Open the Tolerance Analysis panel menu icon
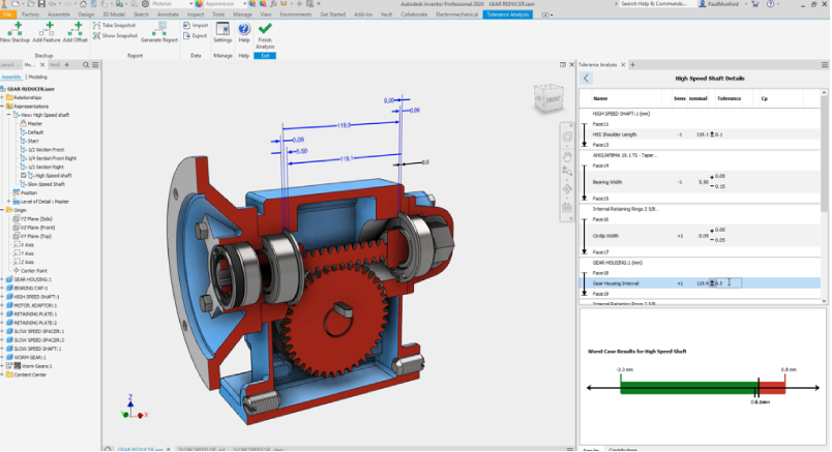The image size is (832, 452). point(825,65)
